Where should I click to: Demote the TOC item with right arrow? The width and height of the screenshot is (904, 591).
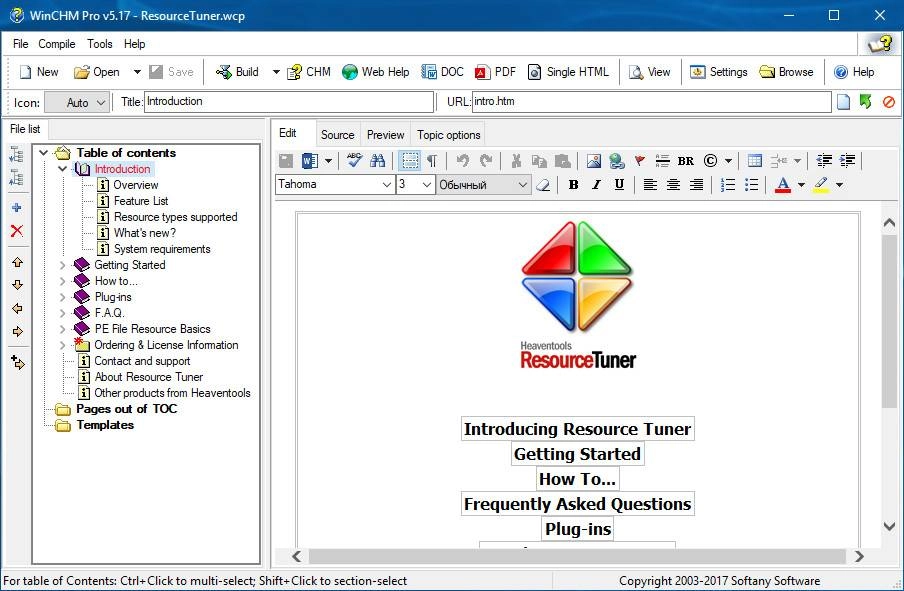17,332
